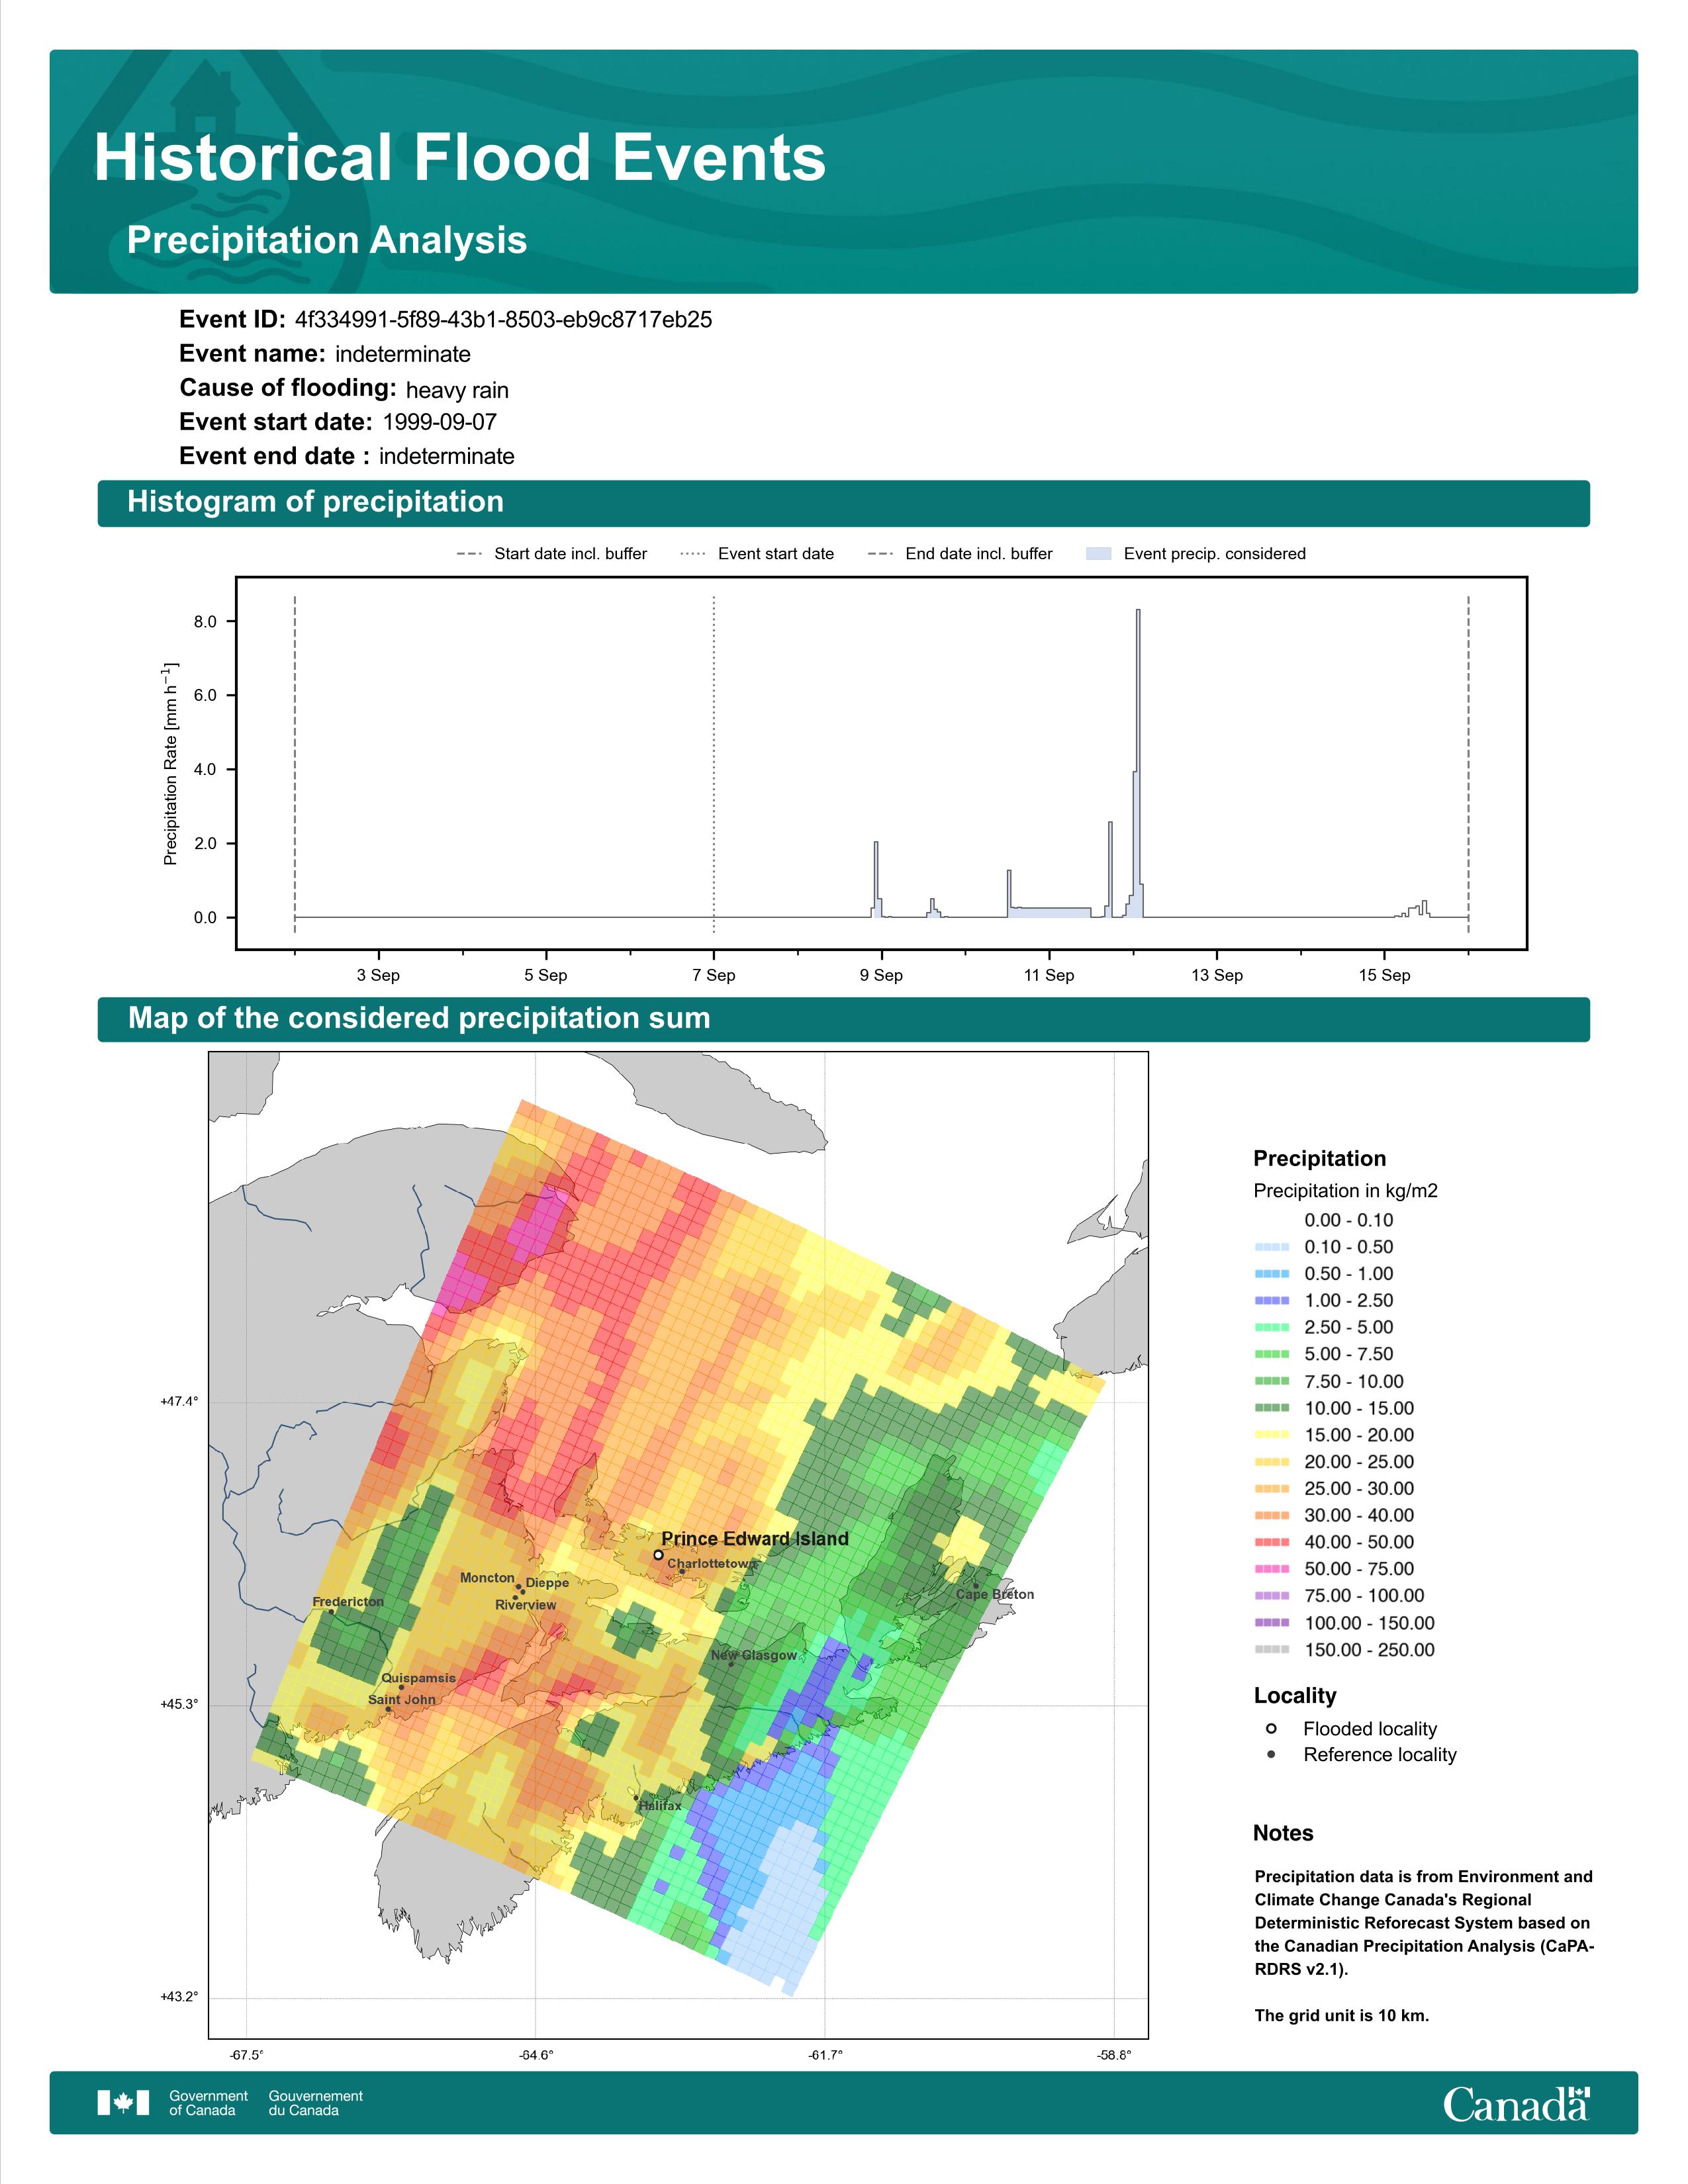
Task: Click the New Glasgow map label
Action: (x=754, y=1656)
